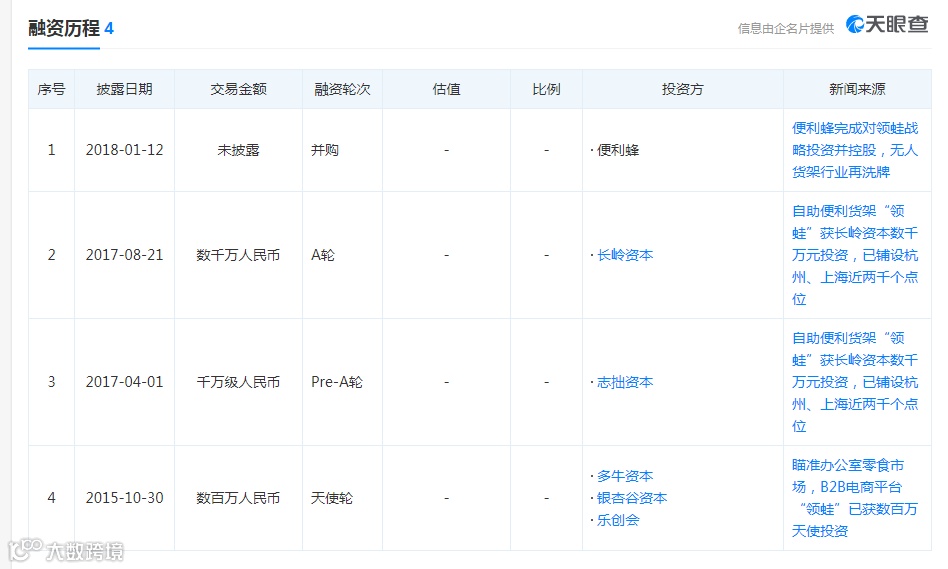Select date cell 2017-04-01

coord(125,382)
